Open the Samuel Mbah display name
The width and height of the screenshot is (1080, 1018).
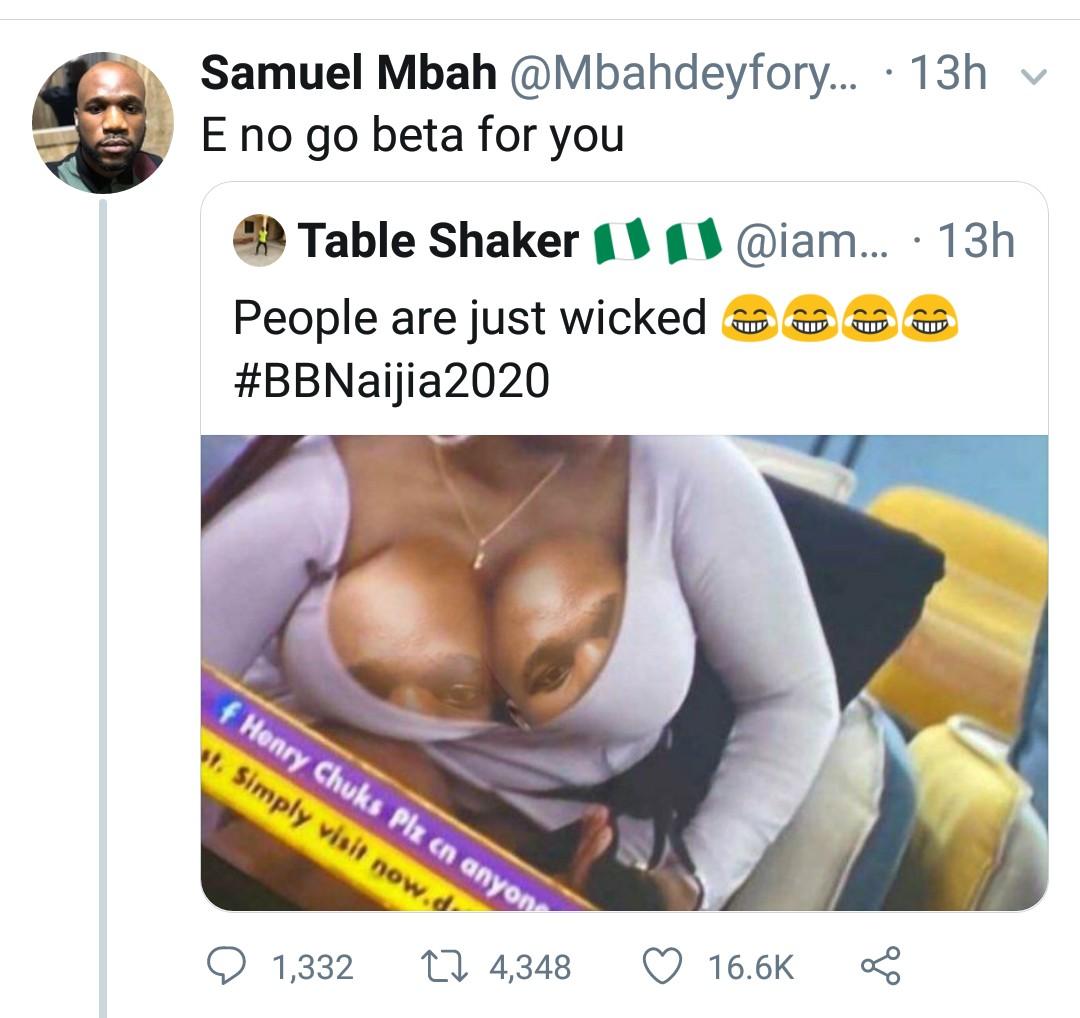(348, 74)
